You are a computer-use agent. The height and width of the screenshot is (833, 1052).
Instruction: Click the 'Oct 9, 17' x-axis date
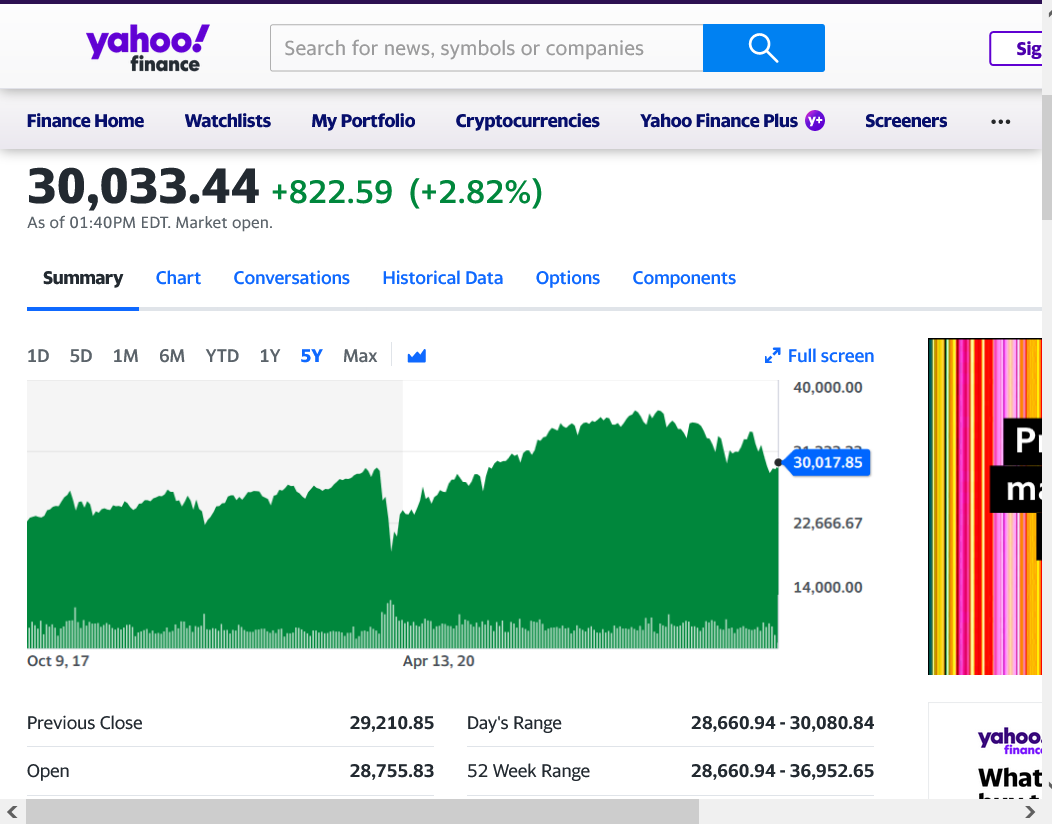[58, 661]
